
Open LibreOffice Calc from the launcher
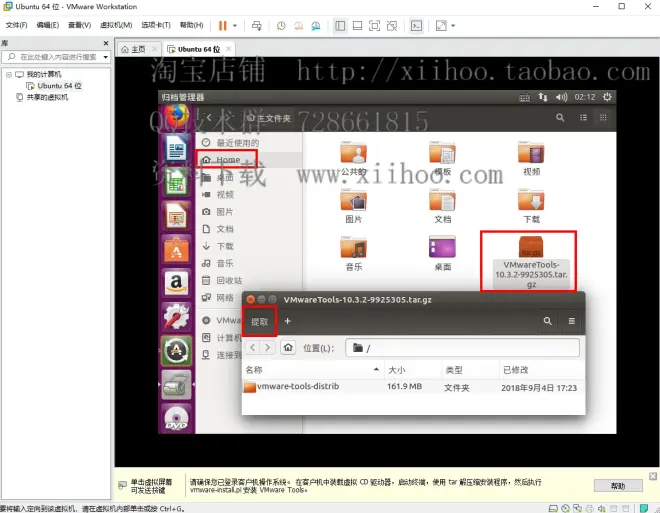176,182
